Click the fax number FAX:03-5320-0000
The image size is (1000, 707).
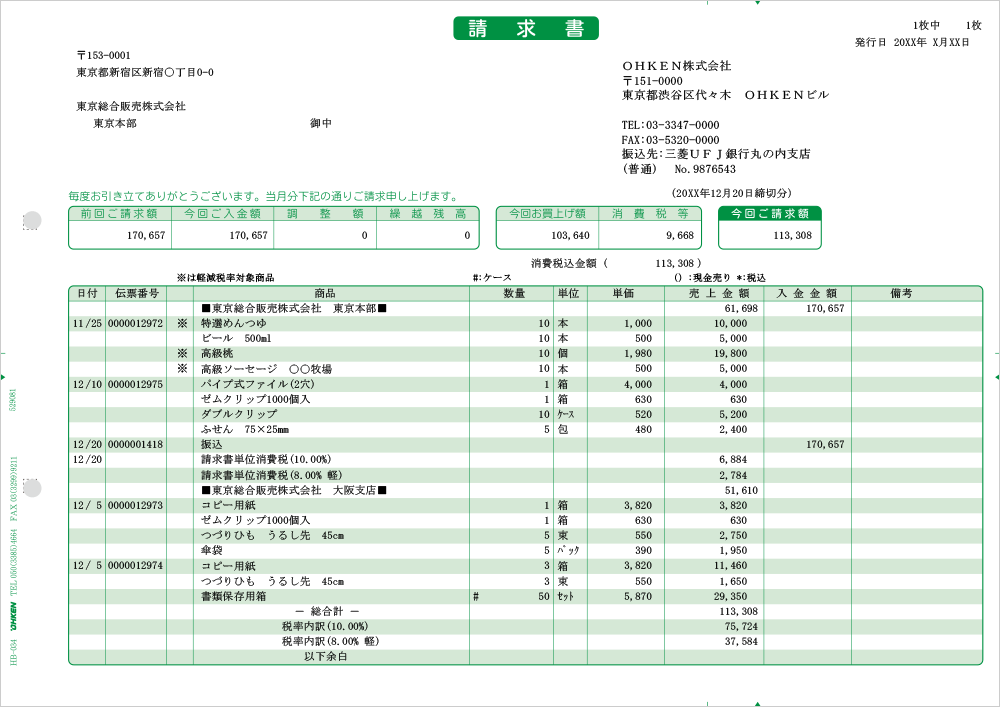click(x=670, y=140)
